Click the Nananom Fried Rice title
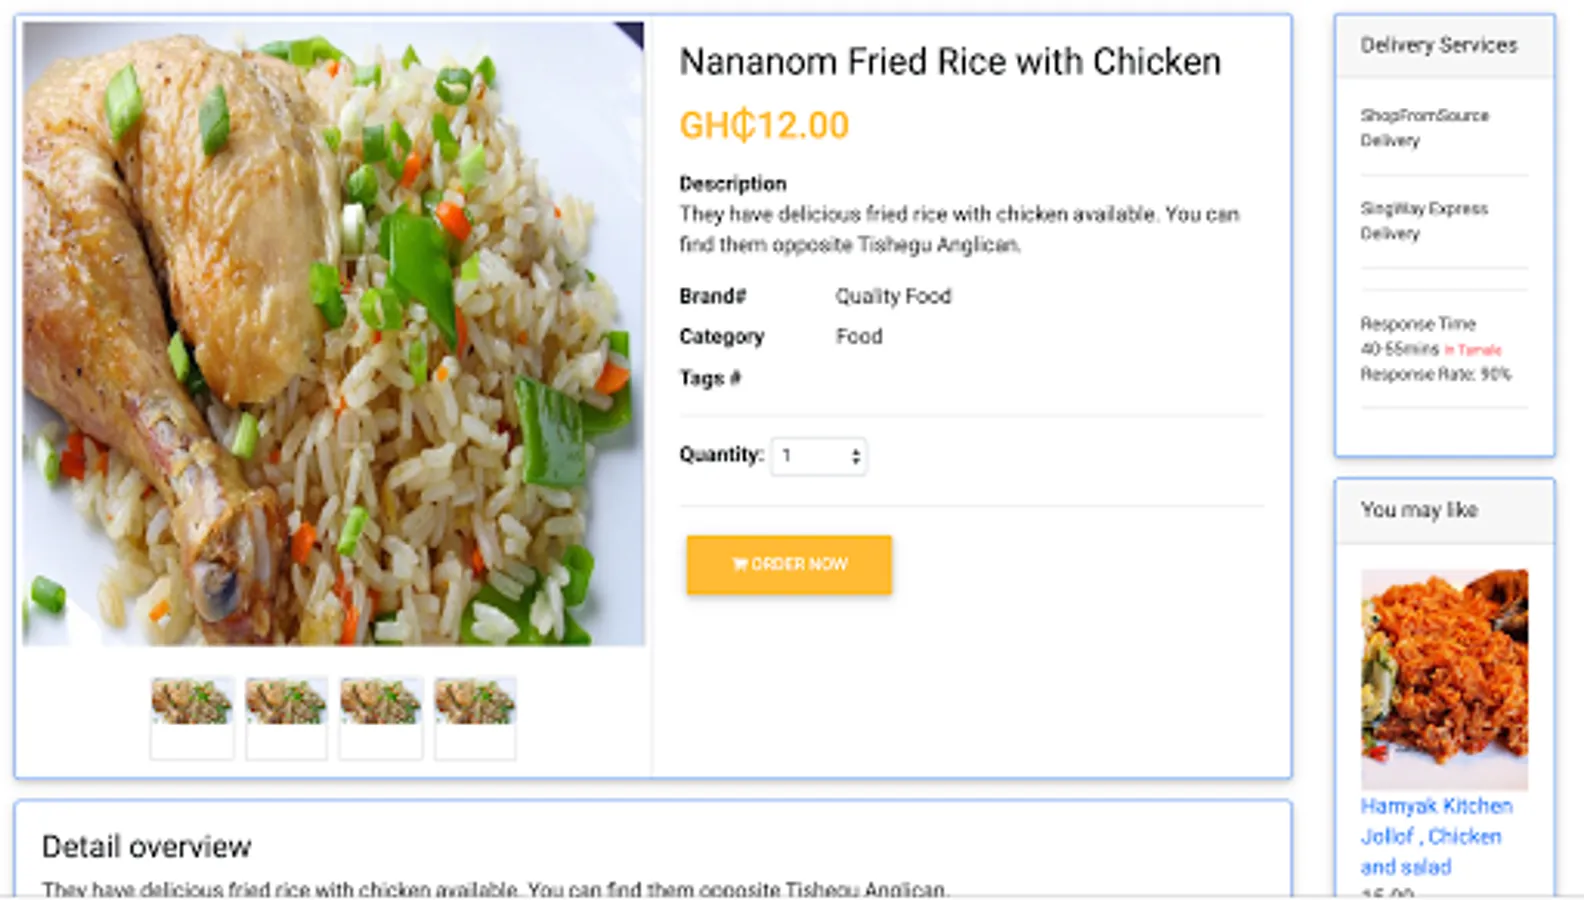 click(x=949, y=62)
